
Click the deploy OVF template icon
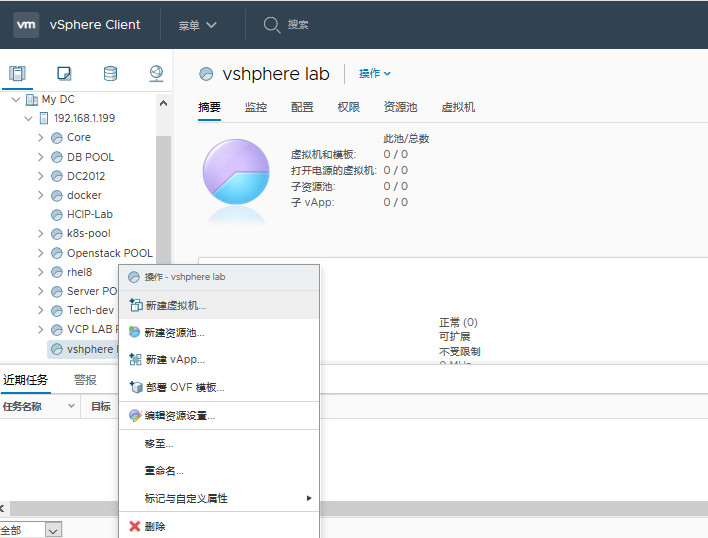tap(135, 387)
